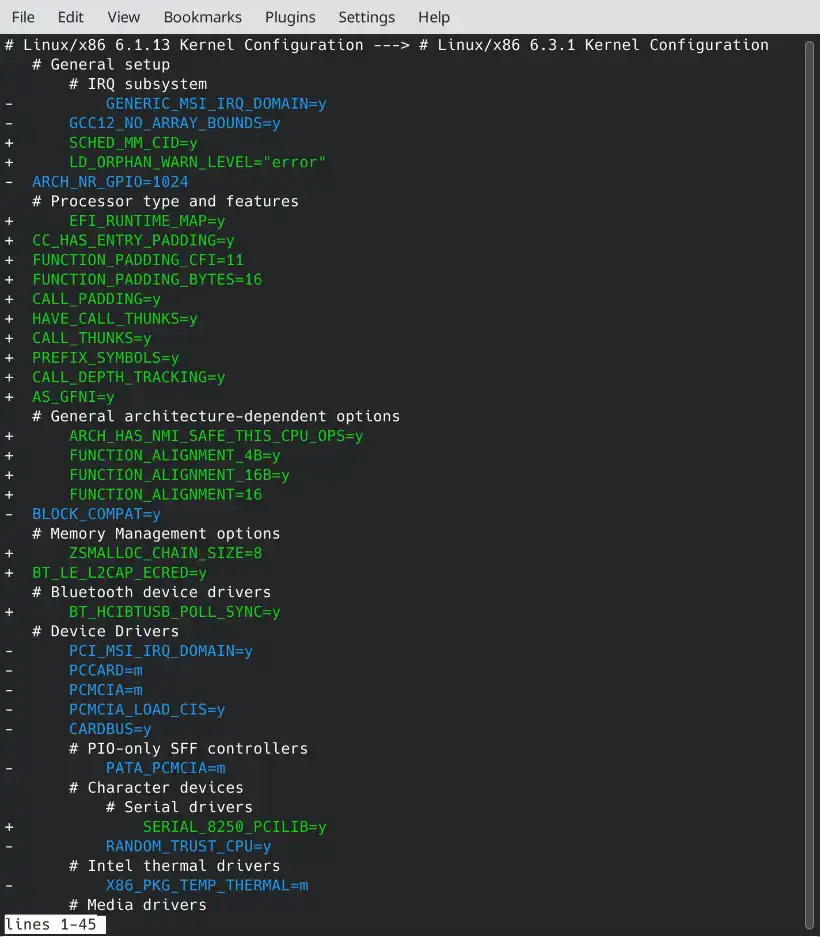Click the LD_ORPHAN_WARN_LEVEL="error" entry
The height and width of the screenshot is (937, 820).
(197, 162)
